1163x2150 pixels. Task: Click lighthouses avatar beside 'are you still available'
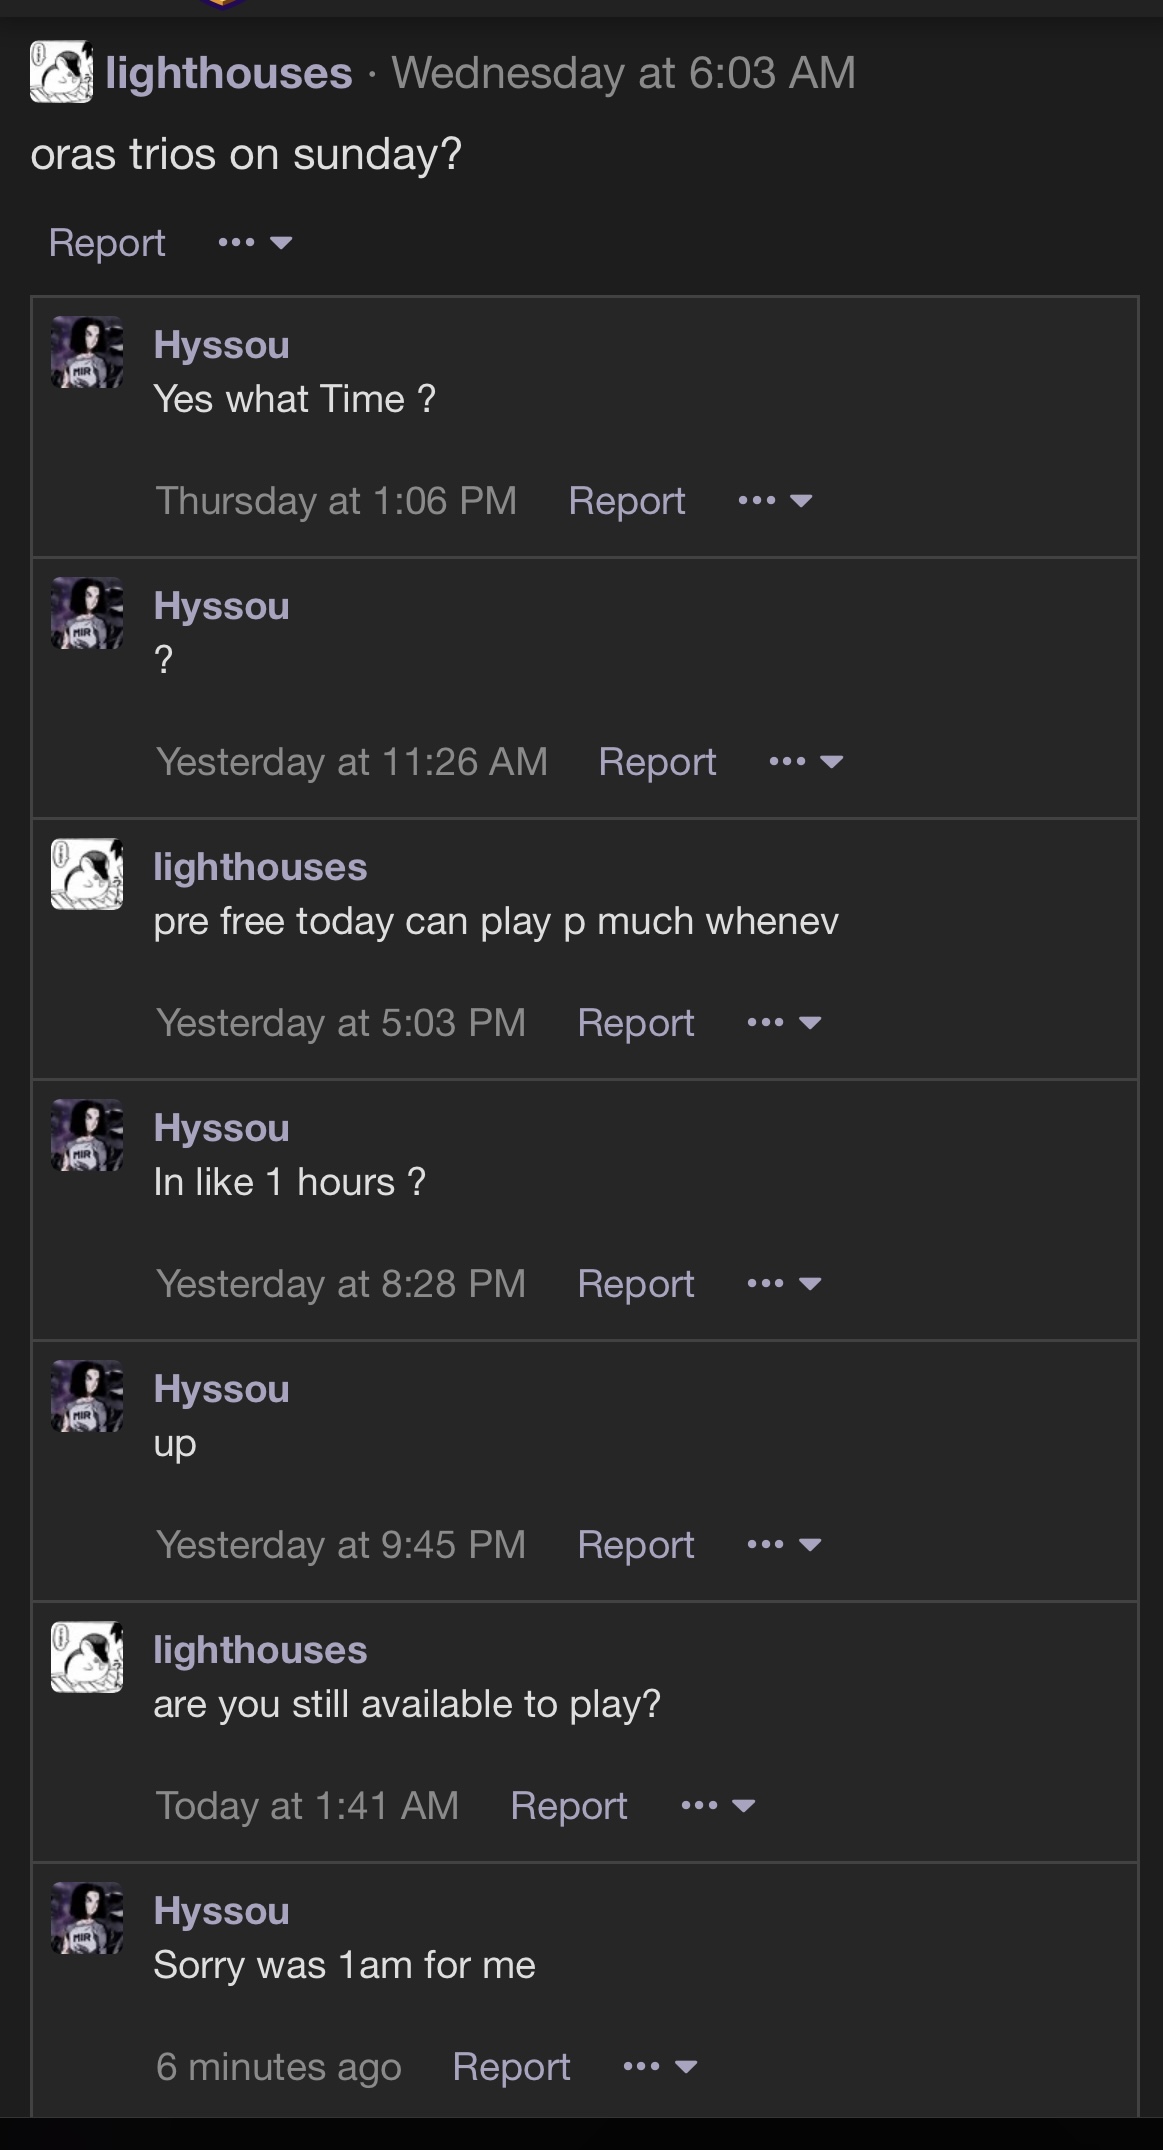pyautogui.click(x=87, y=1657)
